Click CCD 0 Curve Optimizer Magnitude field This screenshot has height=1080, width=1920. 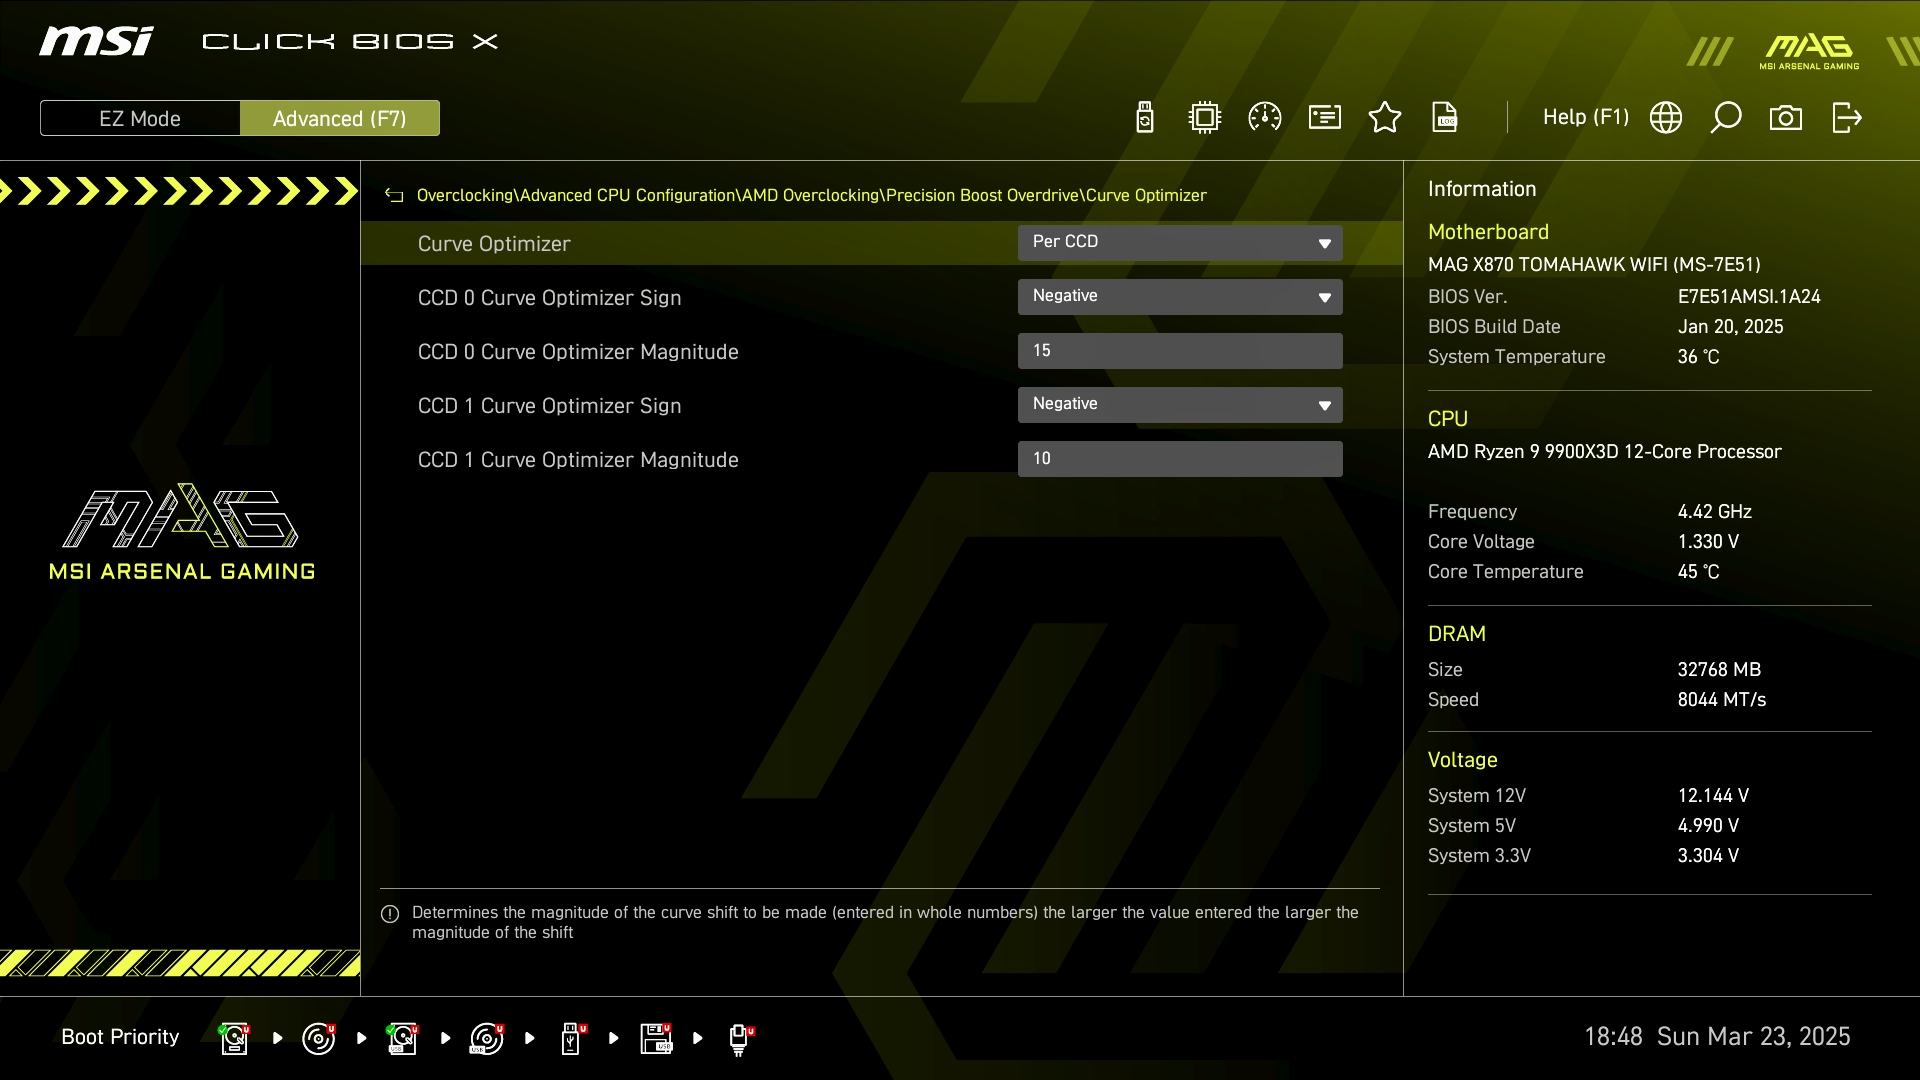click(x=1180, y=351)
